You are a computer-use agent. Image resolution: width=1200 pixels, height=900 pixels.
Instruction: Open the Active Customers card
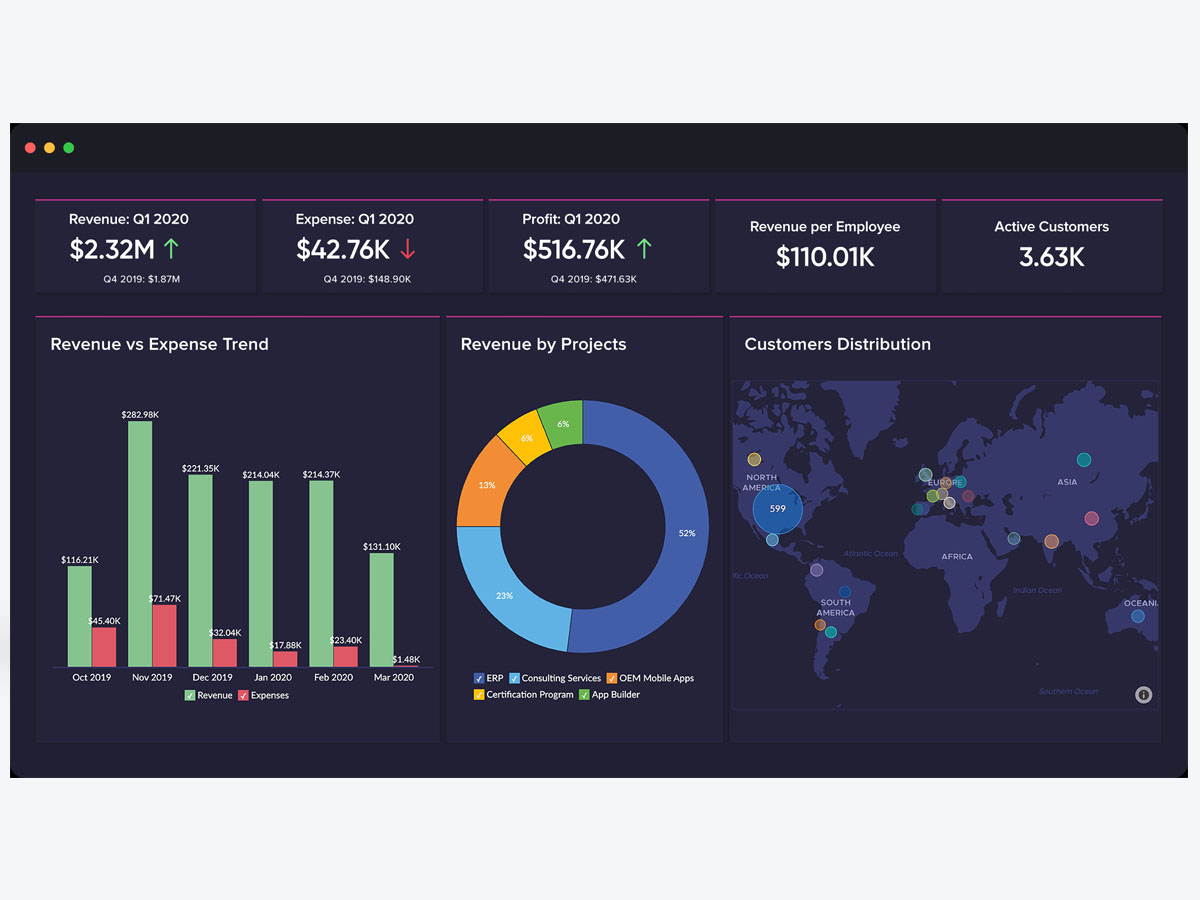point(1052,246)
